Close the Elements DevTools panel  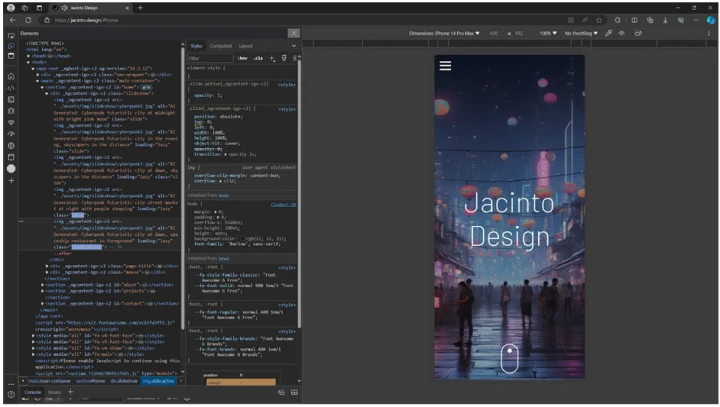(x=294, y=33)
